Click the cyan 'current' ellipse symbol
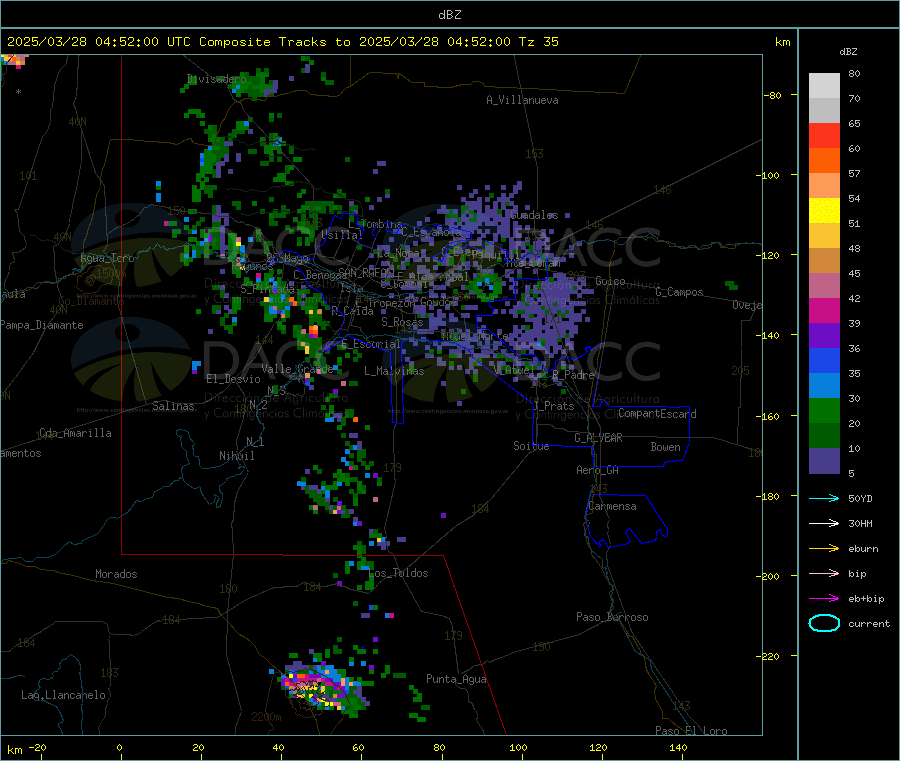 click(x=824, y=623)
